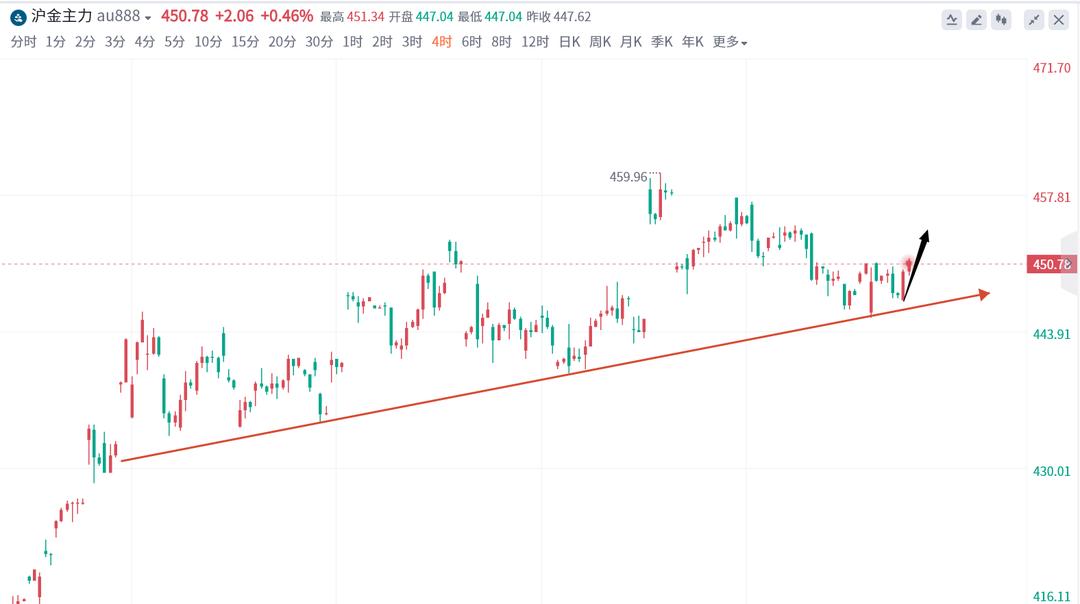Viewport: 1080px width, 604px height.
Task: Select the 15分 interval
Action: click(245, 42)
